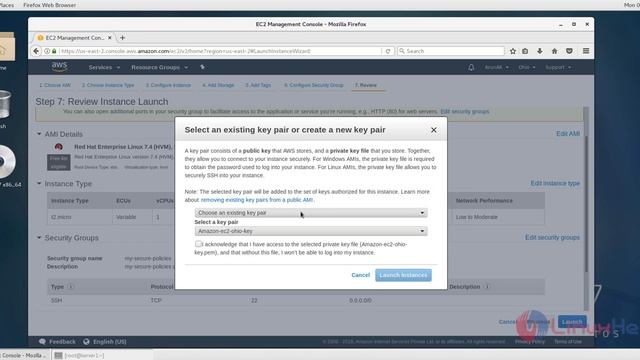Image resolution: width=640 pixels, height=360 pixels.
Task: Go to step 5 Add Tags
Action: tap(258, 85)
